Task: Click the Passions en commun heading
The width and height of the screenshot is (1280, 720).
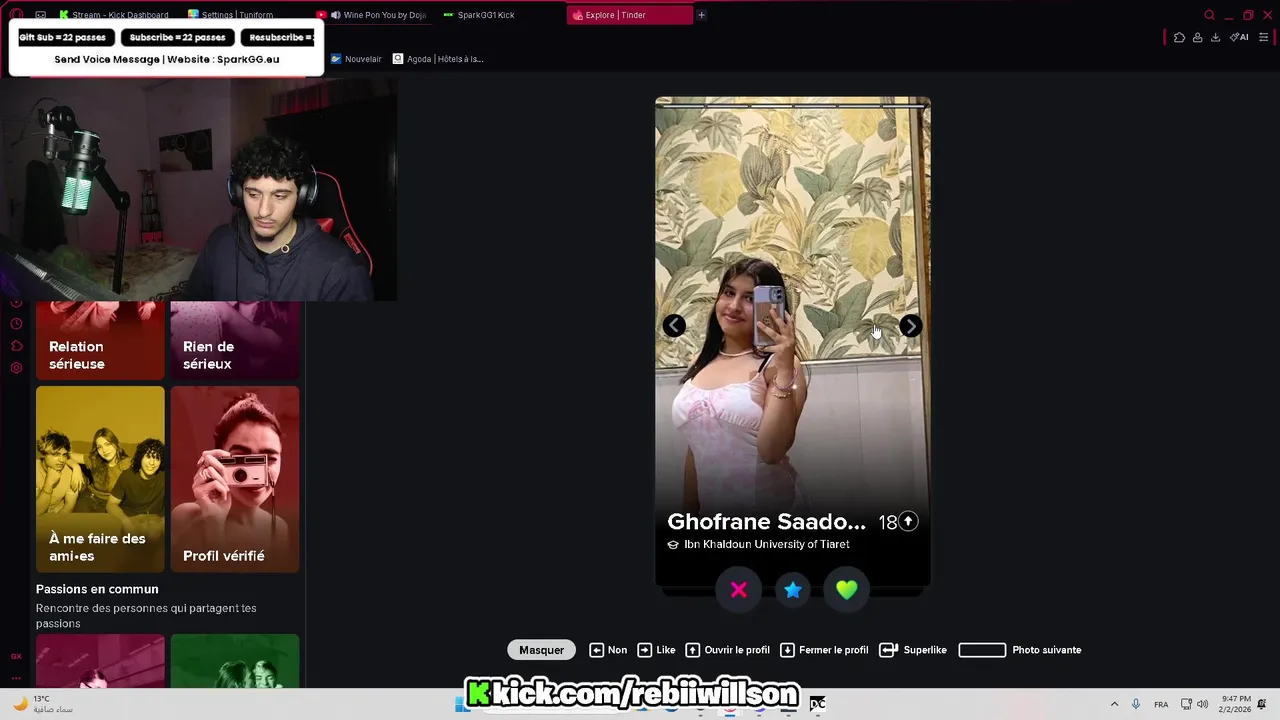Action: click(x=97, y=589)
